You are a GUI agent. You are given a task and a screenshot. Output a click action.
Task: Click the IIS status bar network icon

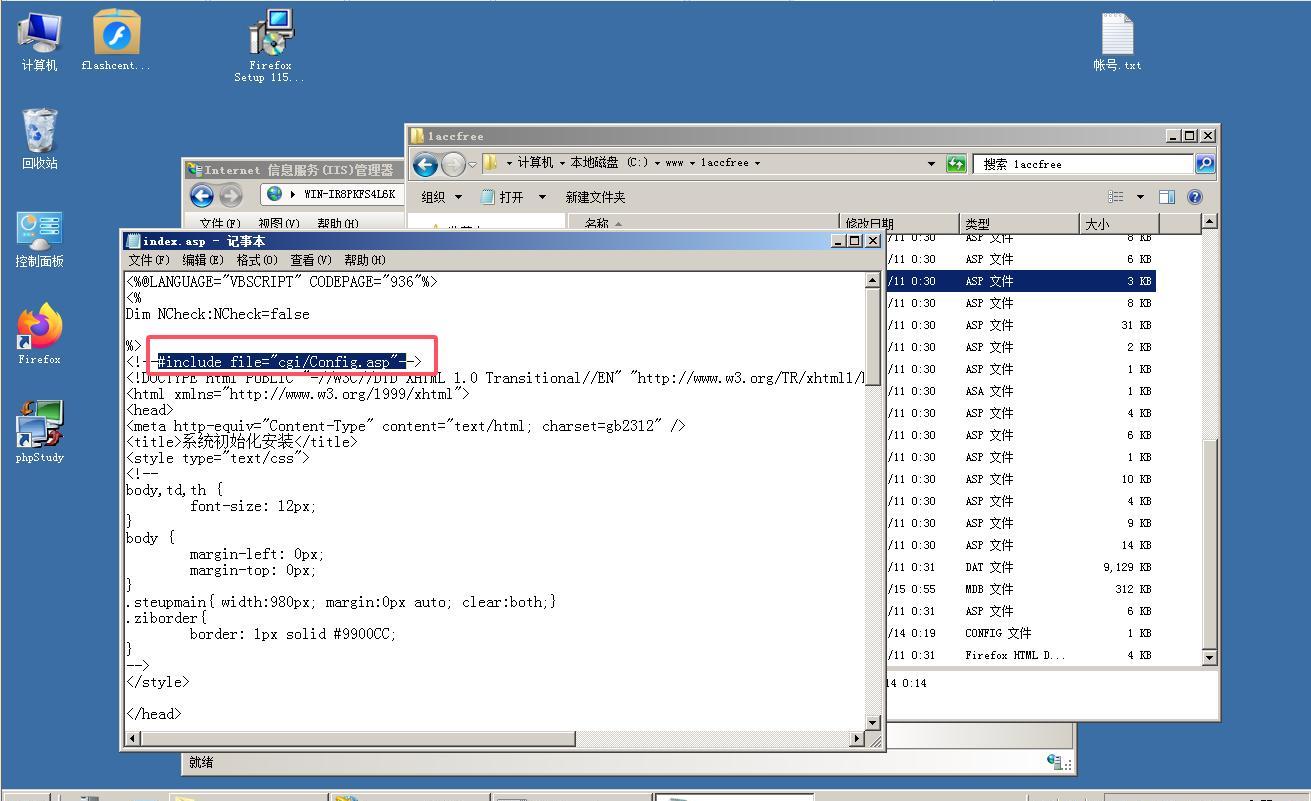point(1056,762)
